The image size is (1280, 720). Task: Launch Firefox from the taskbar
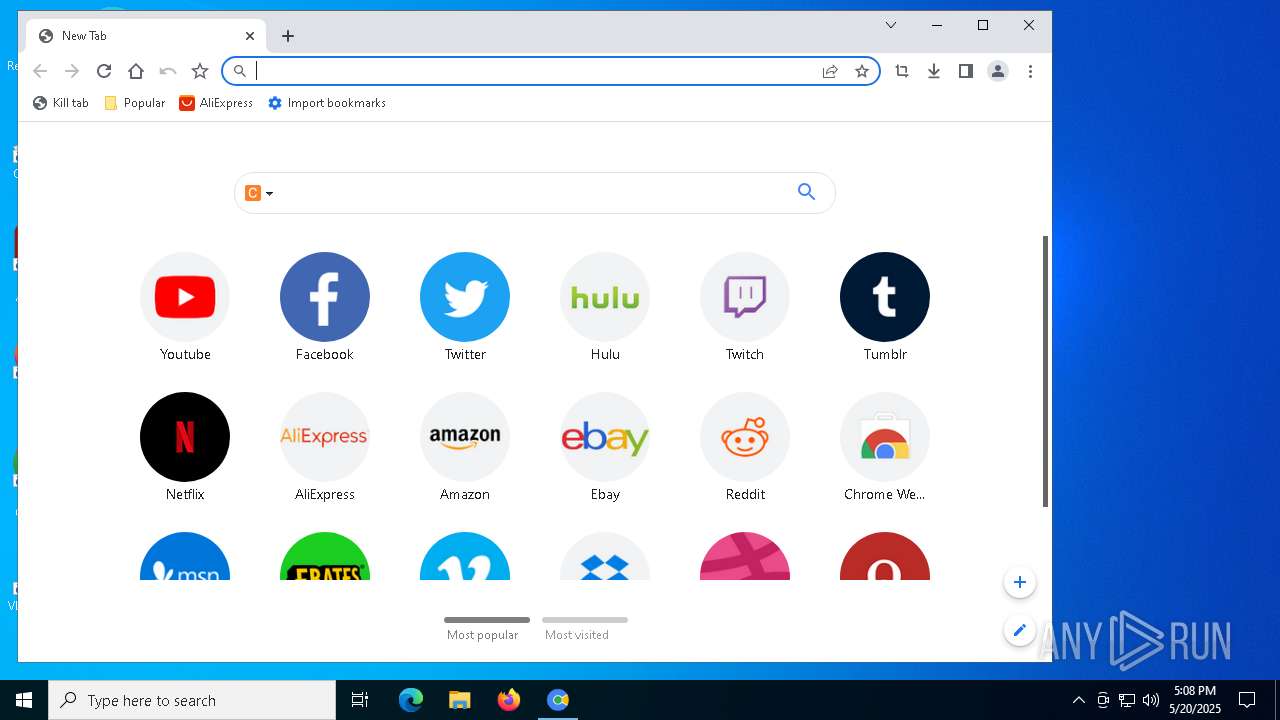(509, 700)
